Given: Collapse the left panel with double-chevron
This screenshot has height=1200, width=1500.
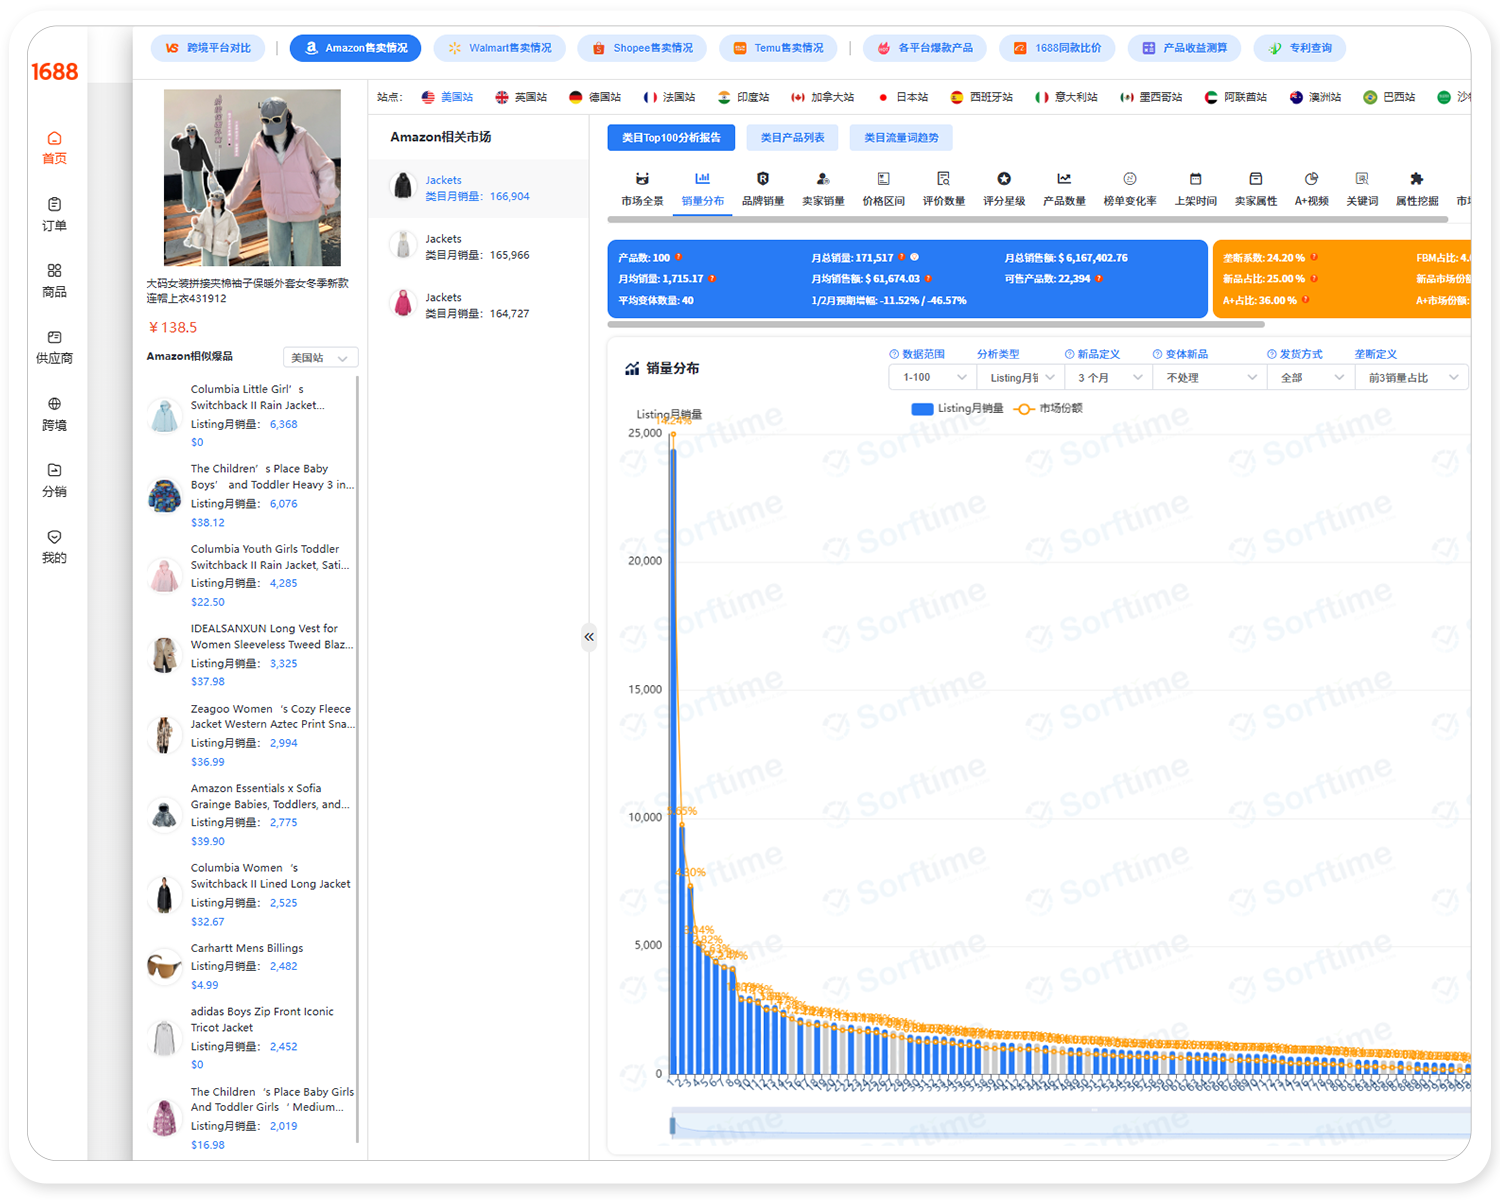Looking at the screenshot, I should (x=589, y=637).
